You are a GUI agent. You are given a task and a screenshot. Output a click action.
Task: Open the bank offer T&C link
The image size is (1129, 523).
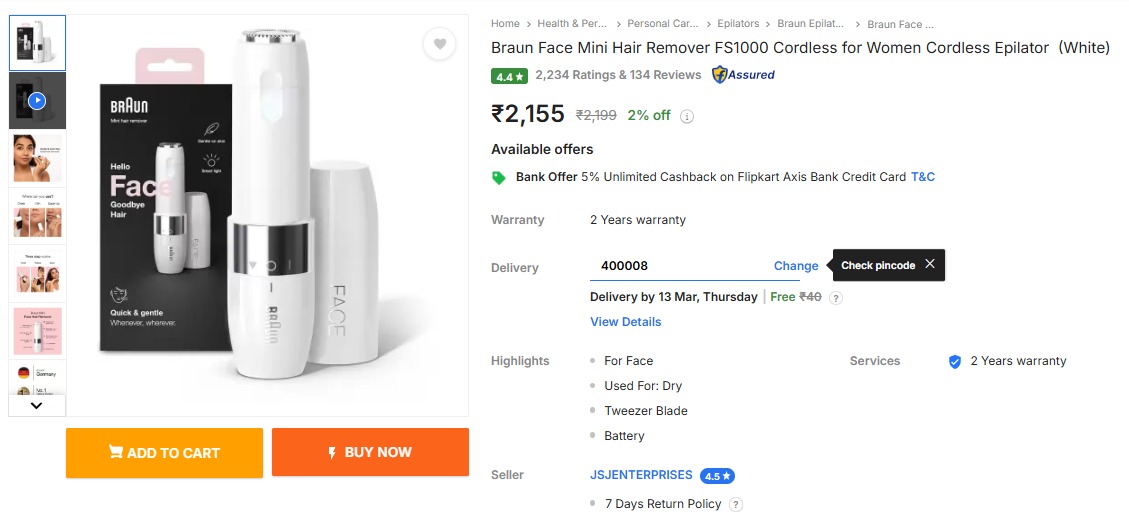click(x=923, y=177)
